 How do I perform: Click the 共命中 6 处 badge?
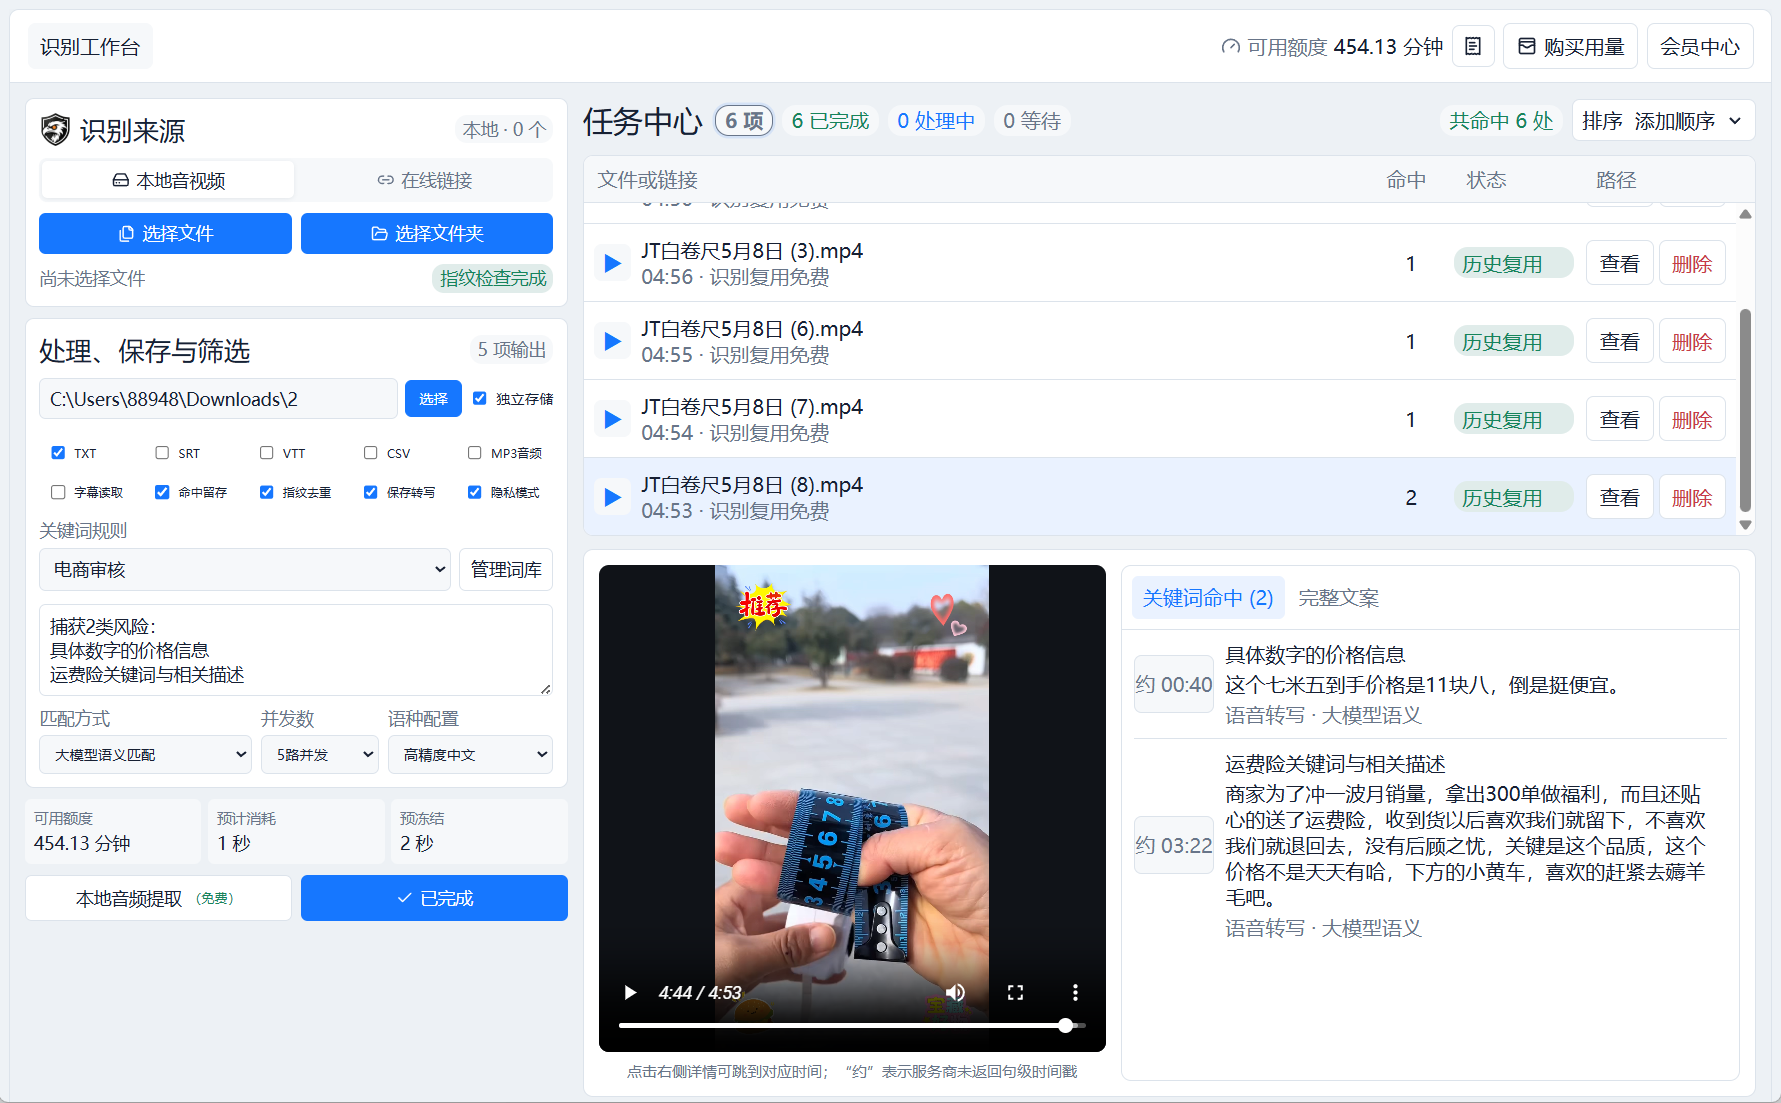(1501, 121)
